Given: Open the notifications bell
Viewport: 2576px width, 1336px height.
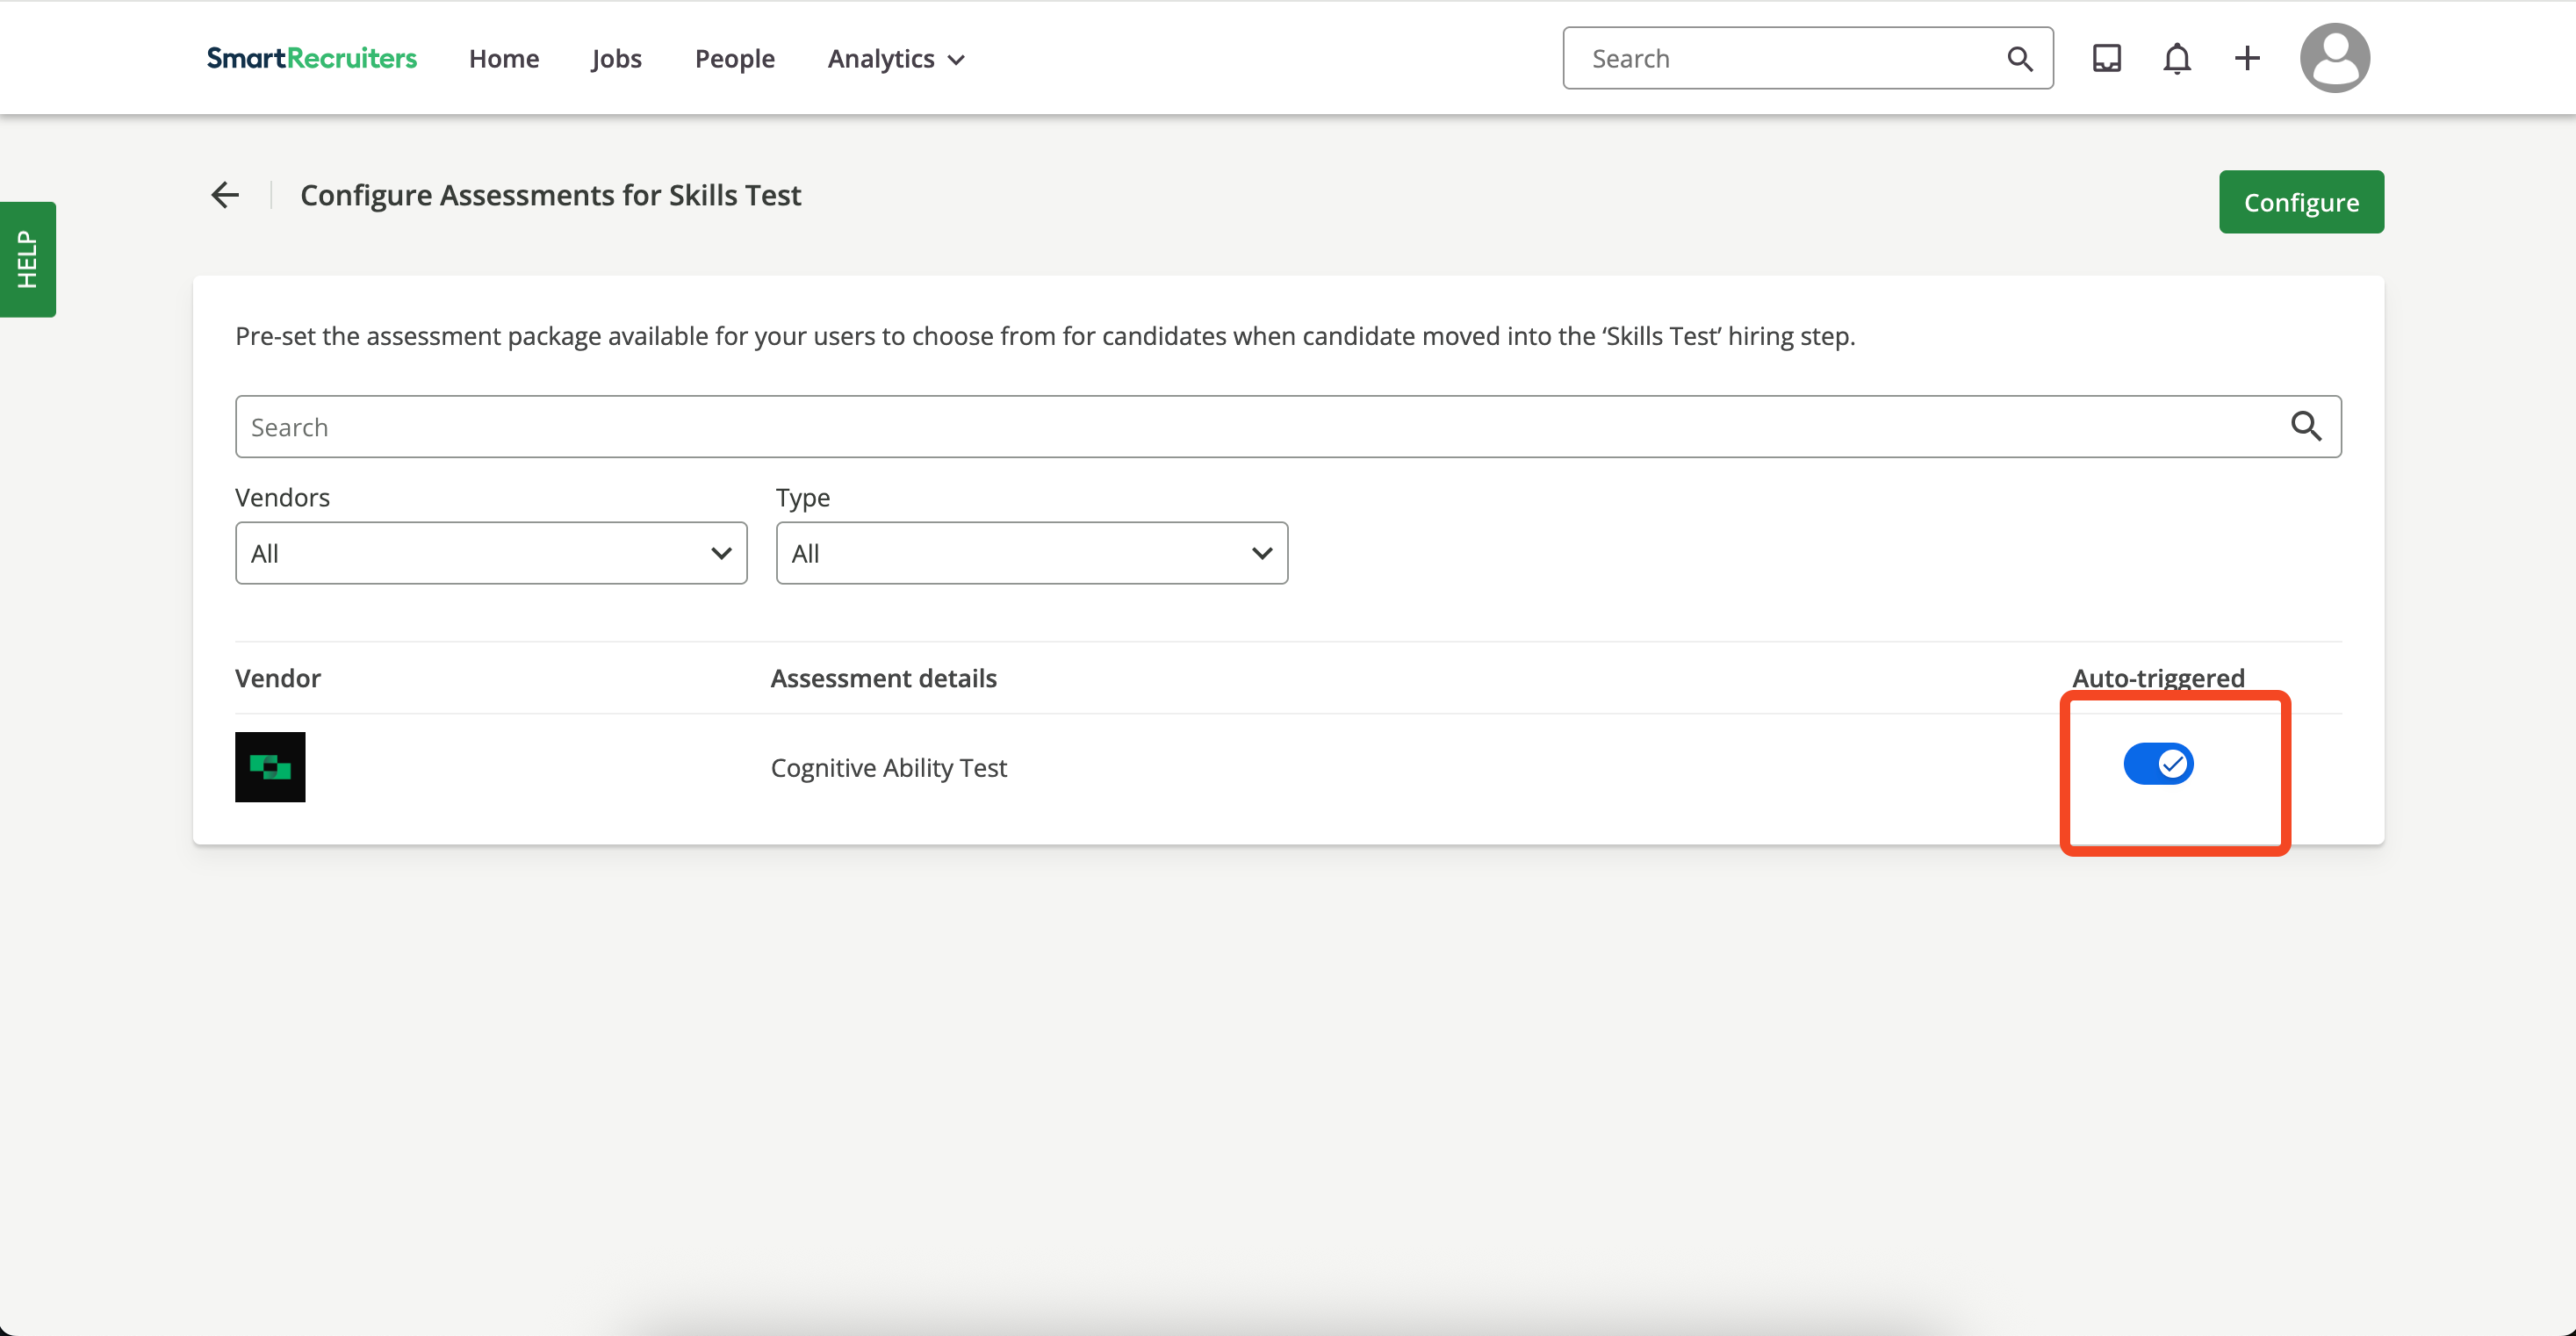Looking at the screenshot, I should [2176, 59].
